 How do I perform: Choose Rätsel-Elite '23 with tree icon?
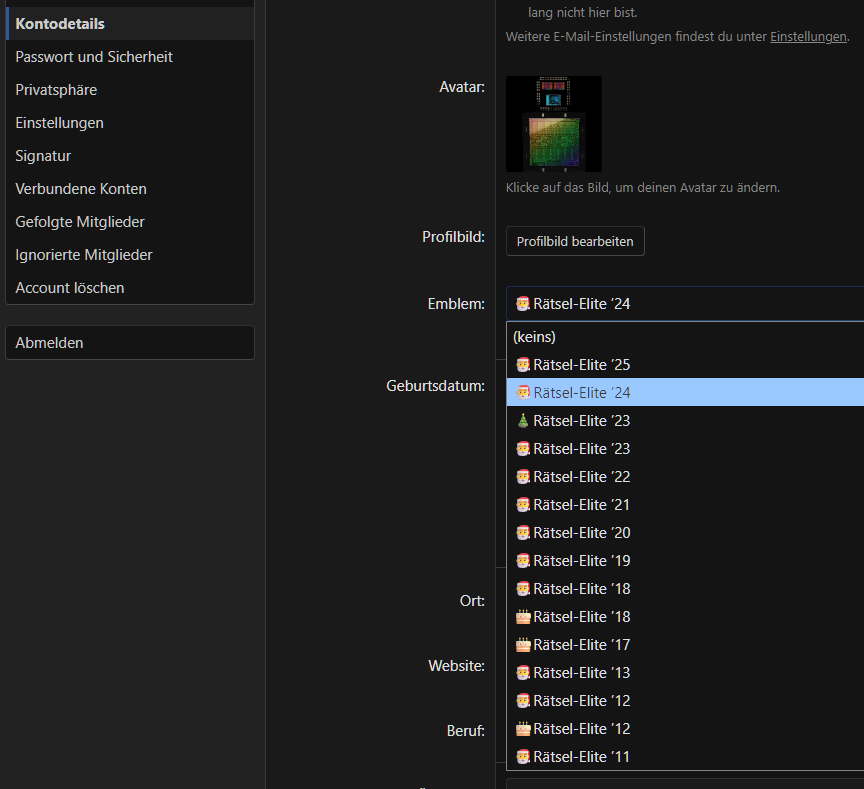685,420
